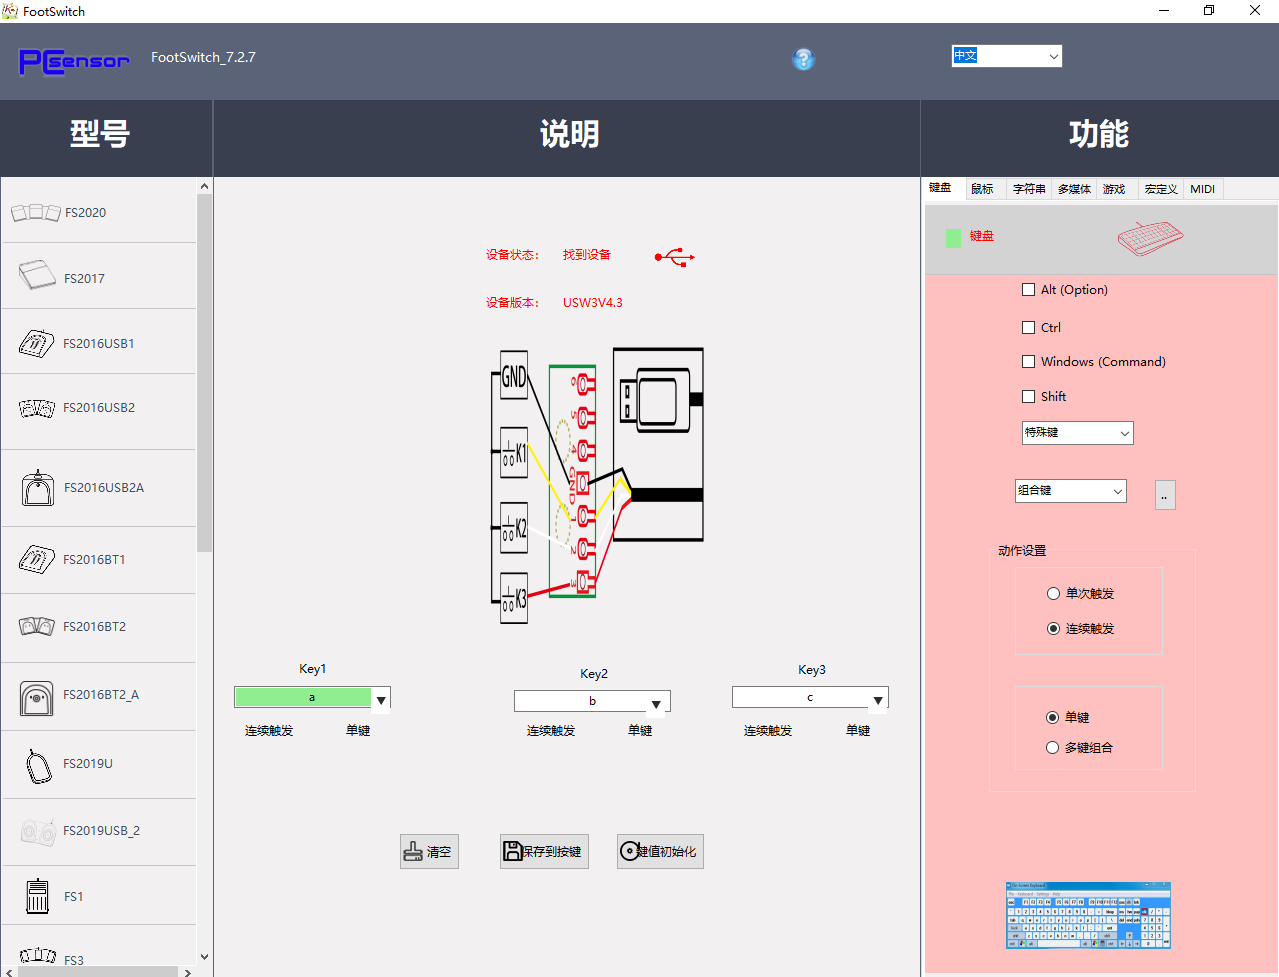Click the on-screen keyboard thumbnail at bottom right

[1088, 915]
